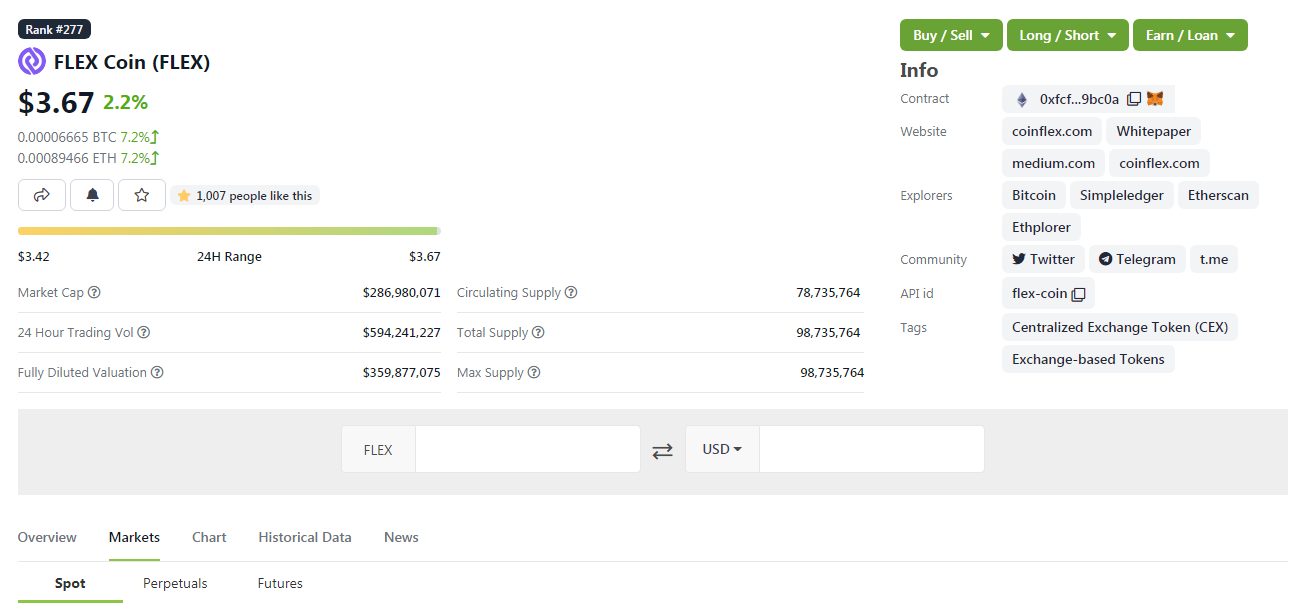Viewport: 1313px width, 608px height.
Task: Click the 0.00006665 BTC price
Action: click(67, 137)
